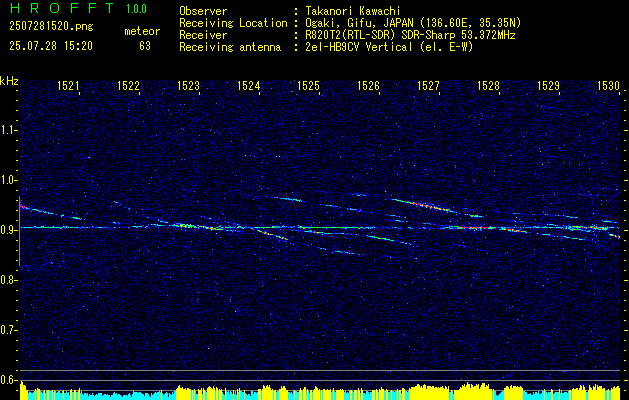Click the 1529 time marker

click(548, 86)
